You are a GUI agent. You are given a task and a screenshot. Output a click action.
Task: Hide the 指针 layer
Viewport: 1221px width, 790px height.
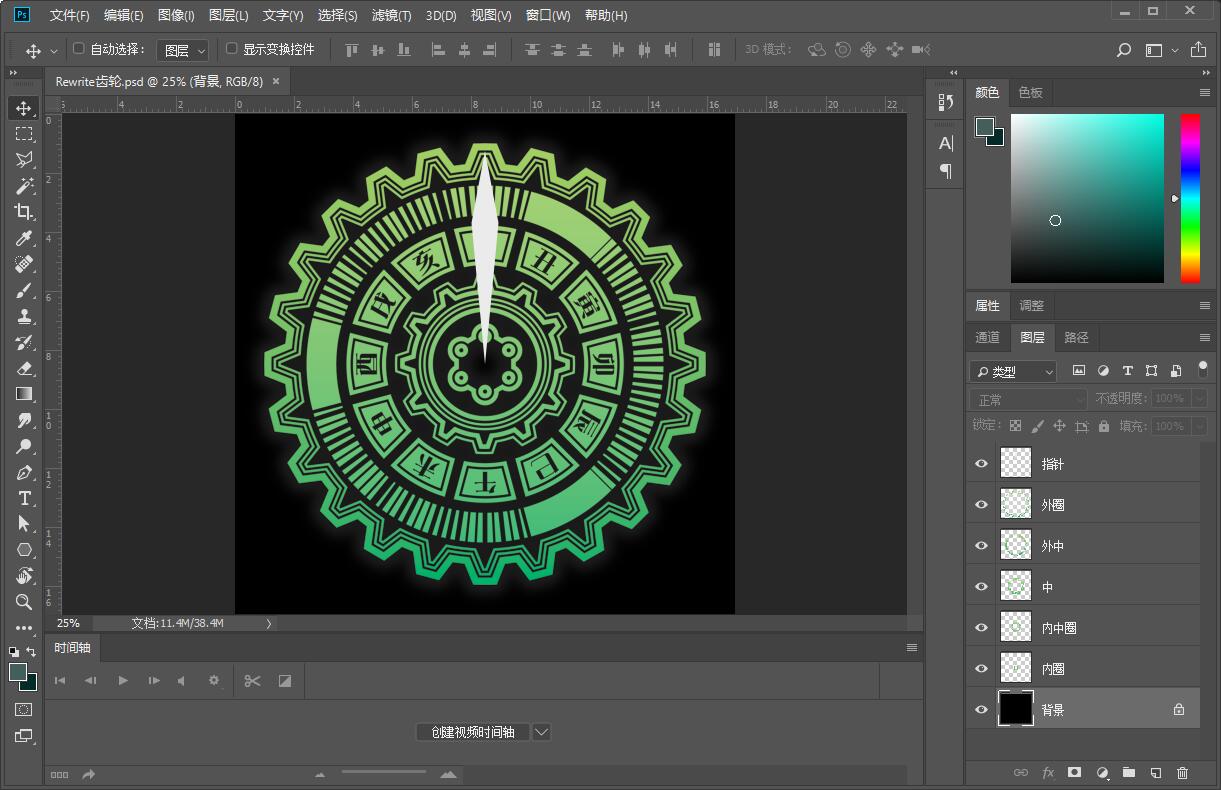pyautogui.click(x=981, y=464)
